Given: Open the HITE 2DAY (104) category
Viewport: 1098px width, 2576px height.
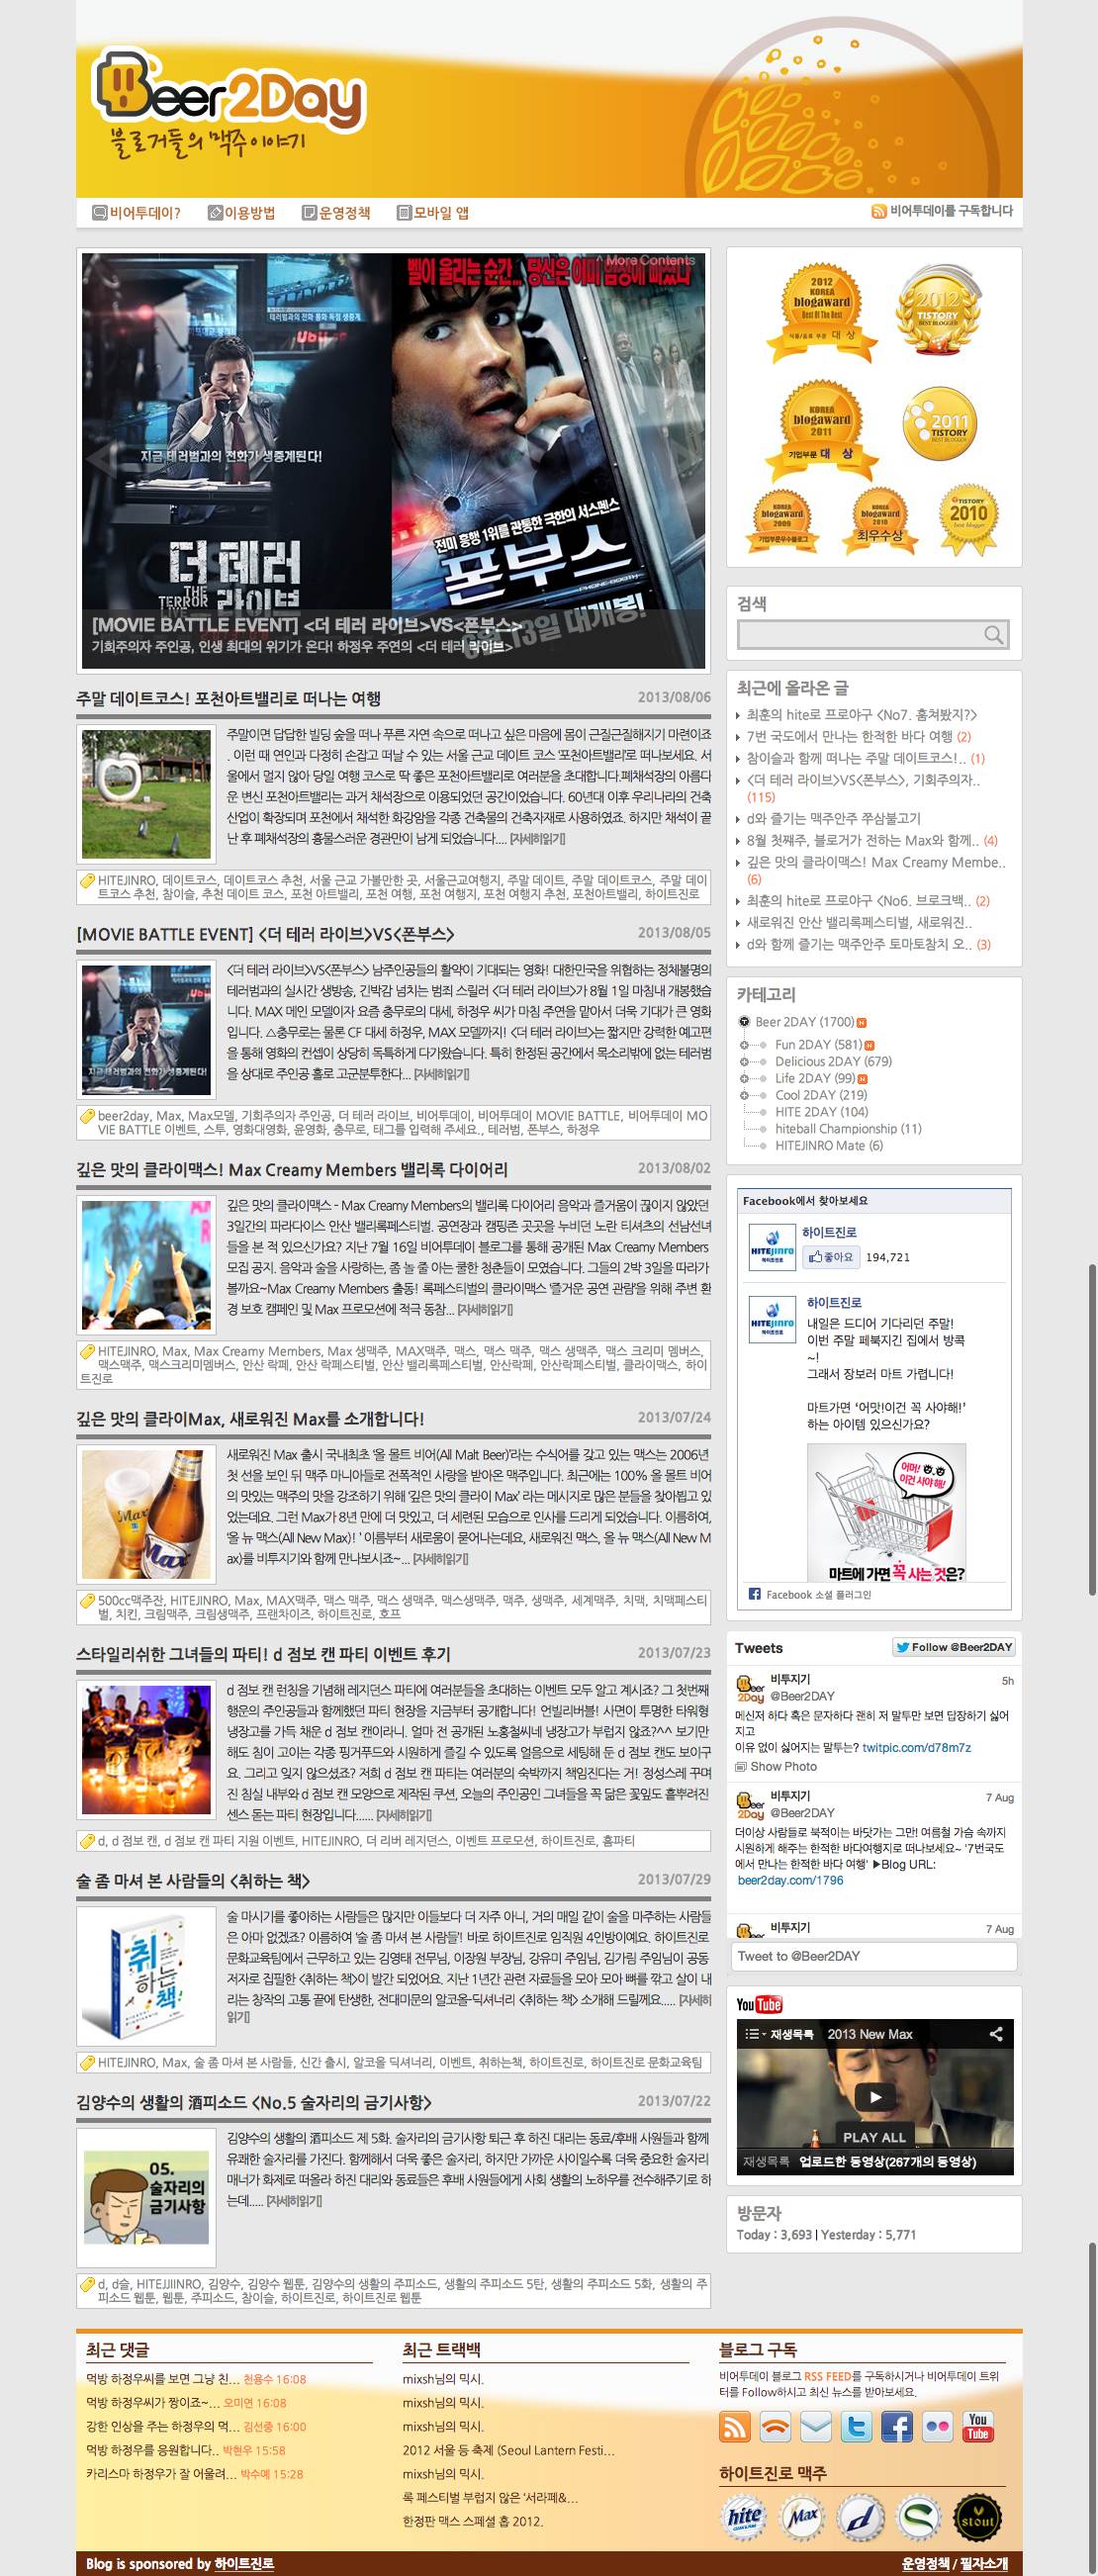Looking at the screenshot, I should click(821, 1112).
